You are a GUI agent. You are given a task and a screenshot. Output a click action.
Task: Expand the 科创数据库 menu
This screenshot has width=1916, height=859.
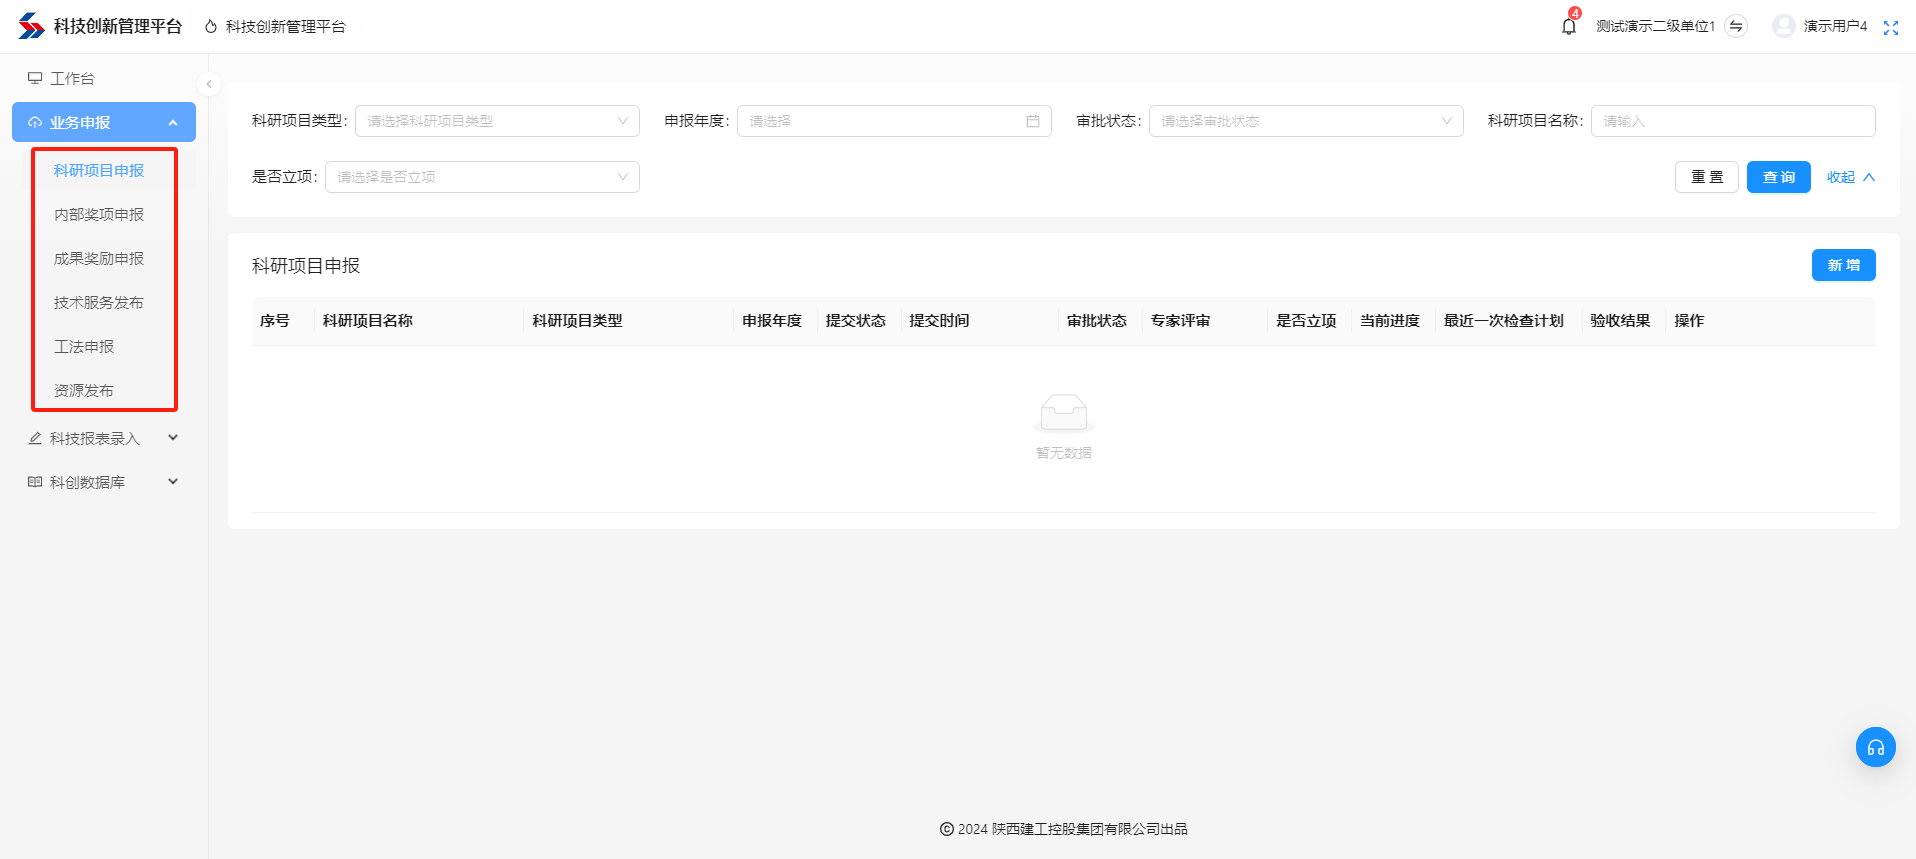point(103,482)
